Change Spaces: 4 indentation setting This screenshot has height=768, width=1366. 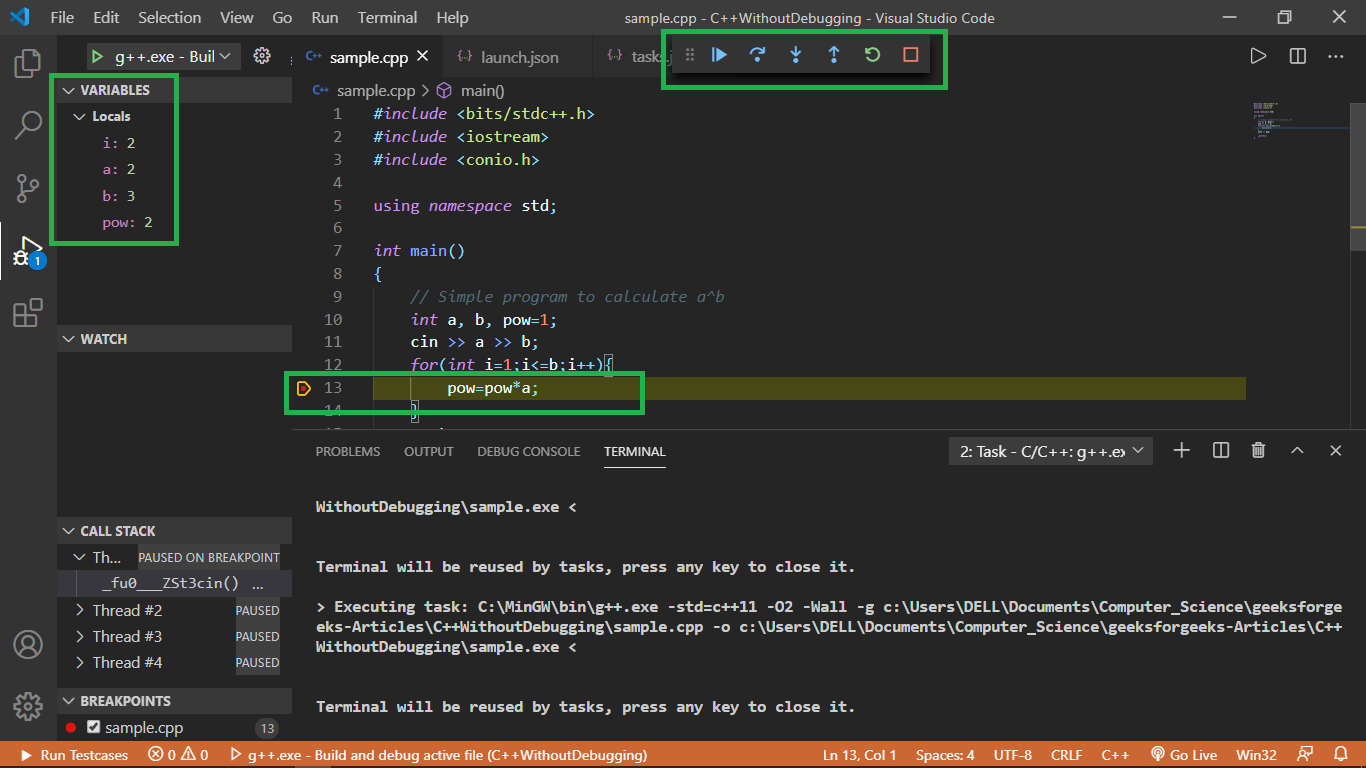945,755
